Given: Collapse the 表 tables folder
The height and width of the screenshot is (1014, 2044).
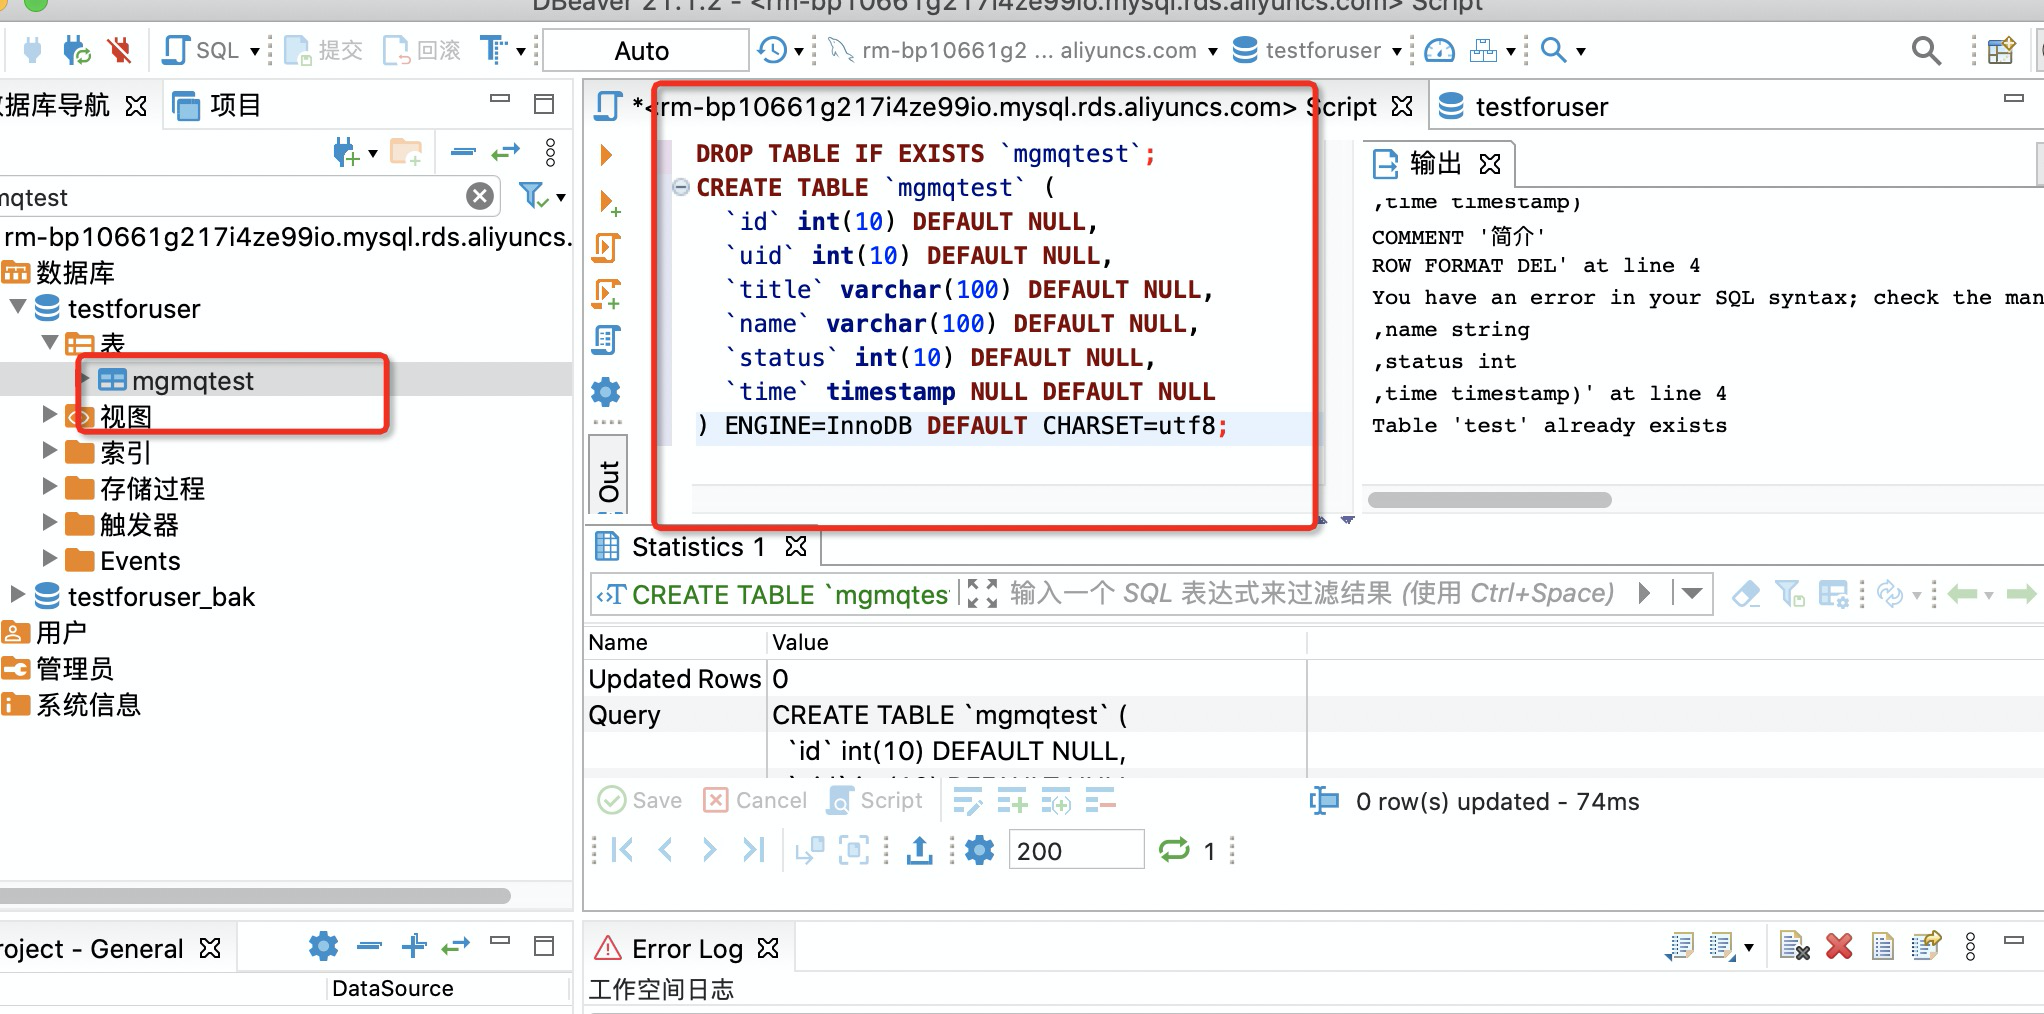Looking at the screenshot, I should (x=49, y=342).
